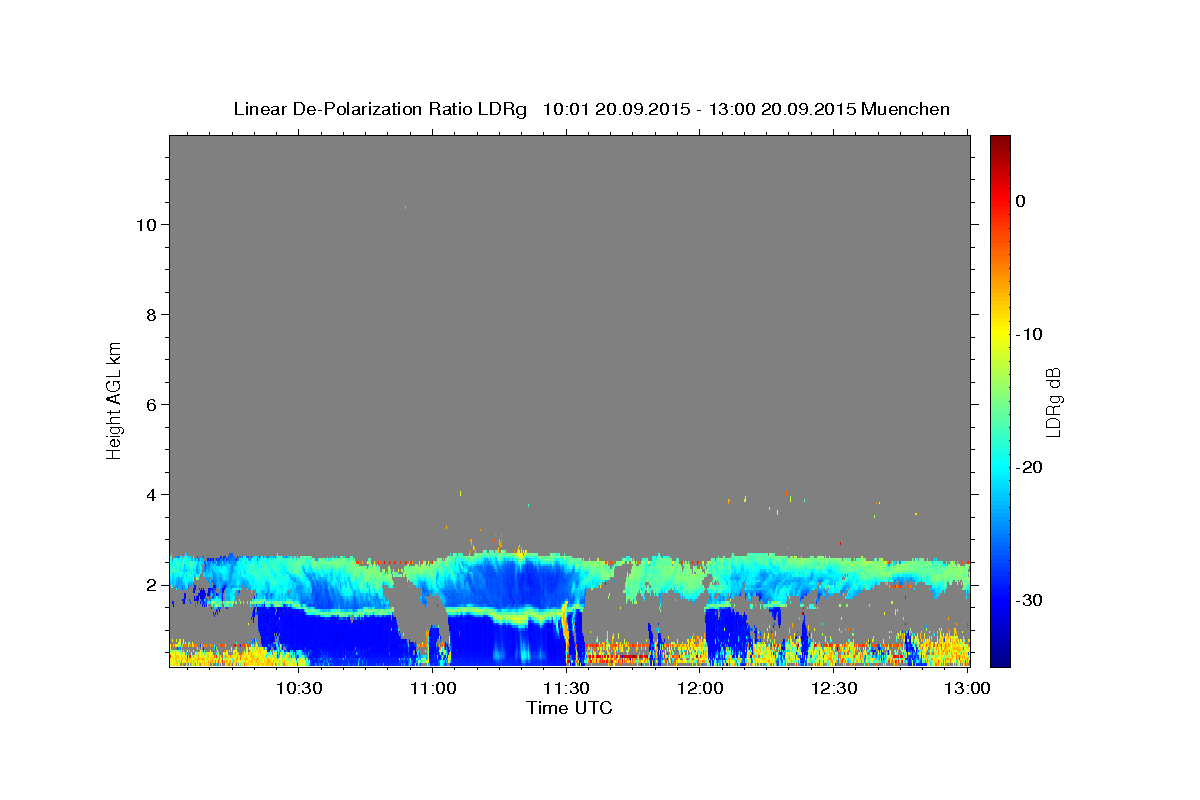Click the height tick label 10
The image size is (1200, 800).
(x=145, y=225)
